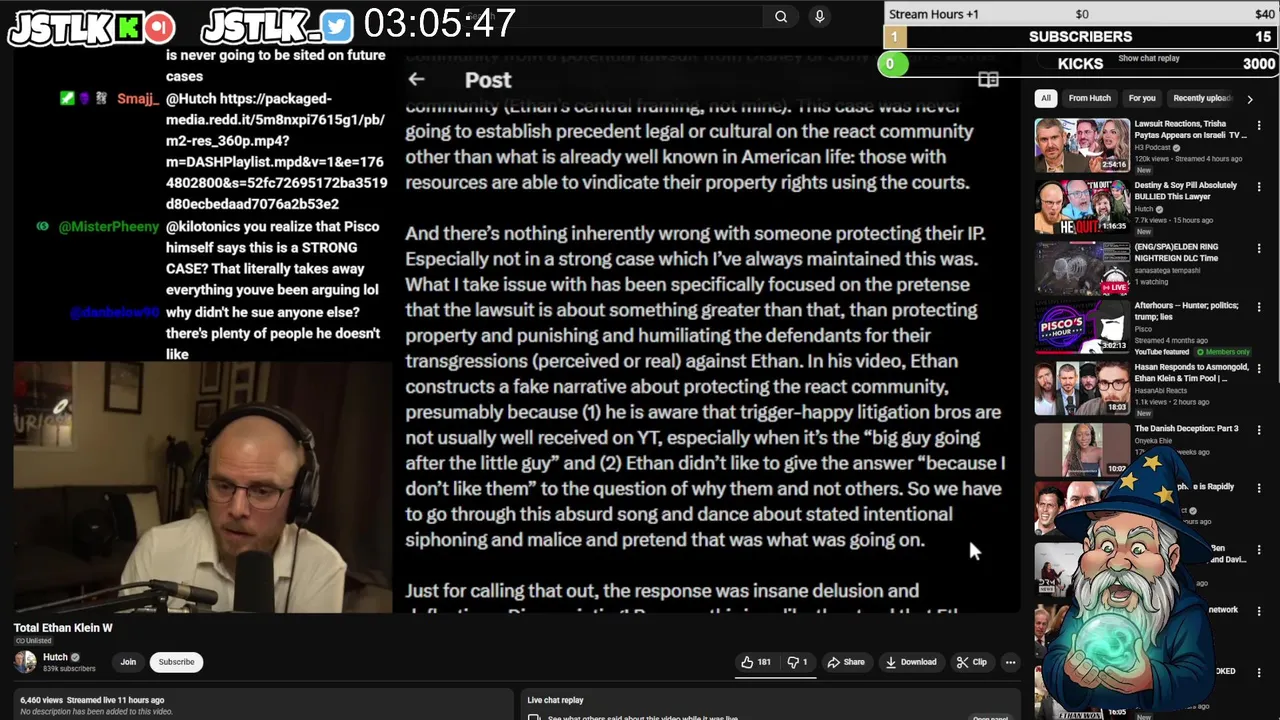Click the Show chat replay label
Image resolution: width=1280 pixels, height=720 pixels.
[1149, 58]
